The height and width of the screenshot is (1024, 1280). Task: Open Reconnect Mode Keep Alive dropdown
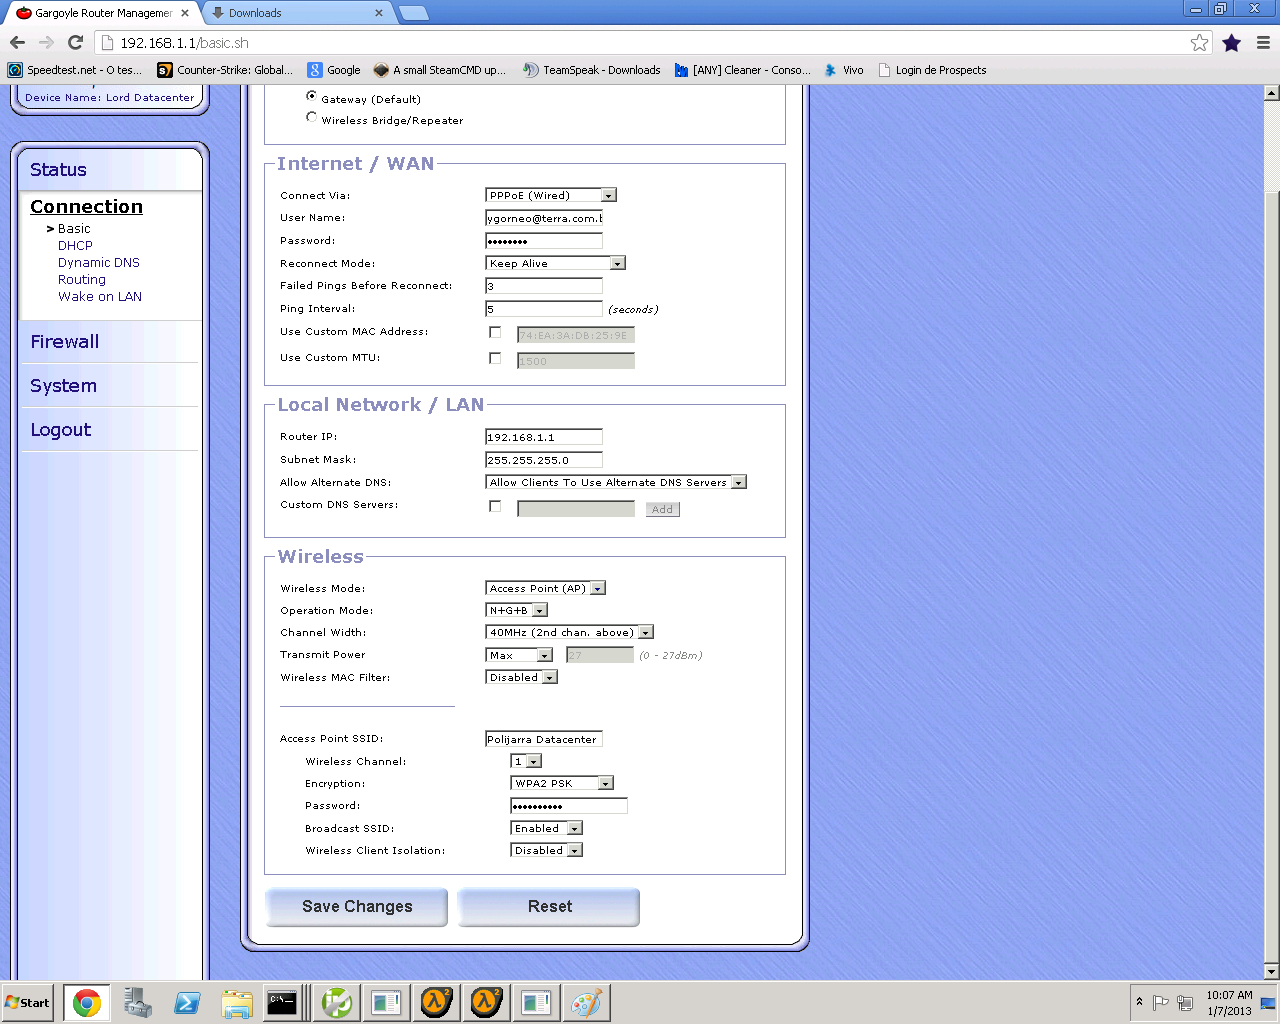555,263
